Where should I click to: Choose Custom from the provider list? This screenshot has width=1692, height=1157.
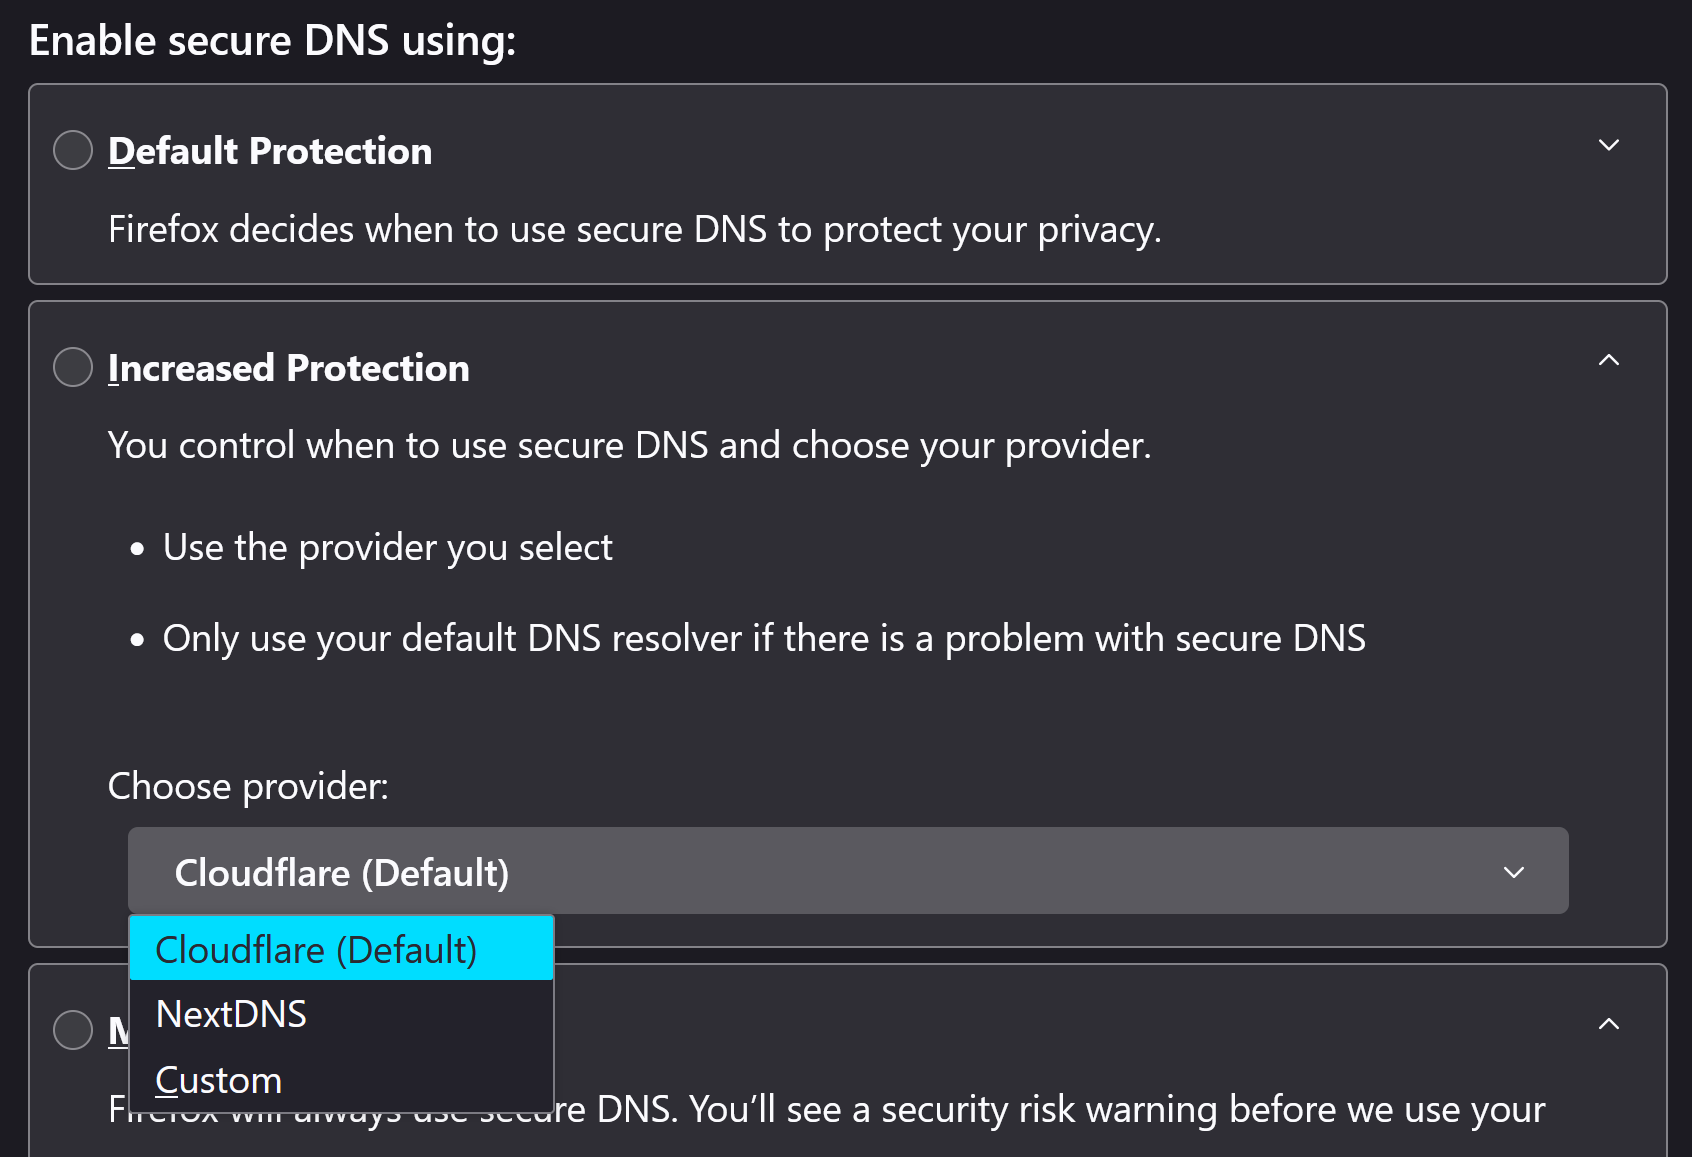click(219, 1080)
